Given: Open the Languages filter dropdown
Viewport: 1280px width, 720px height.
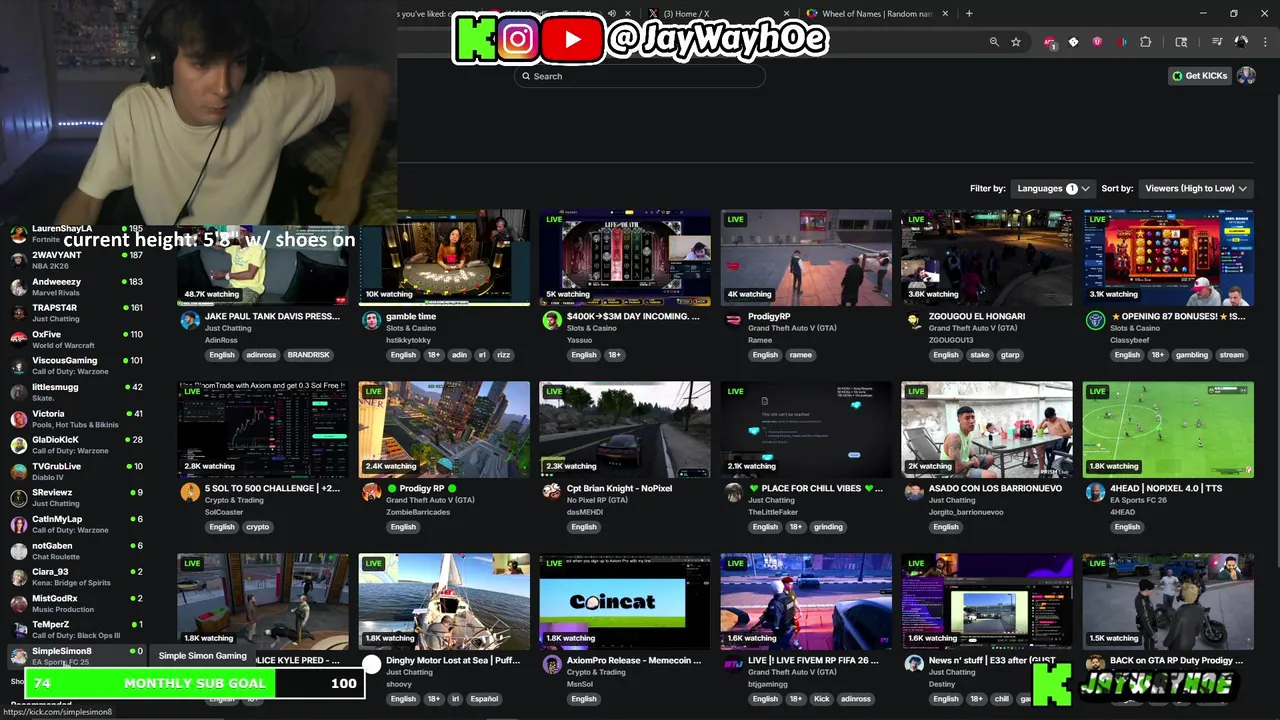Looking at the screenshot, I should (x=1051, y=188).
